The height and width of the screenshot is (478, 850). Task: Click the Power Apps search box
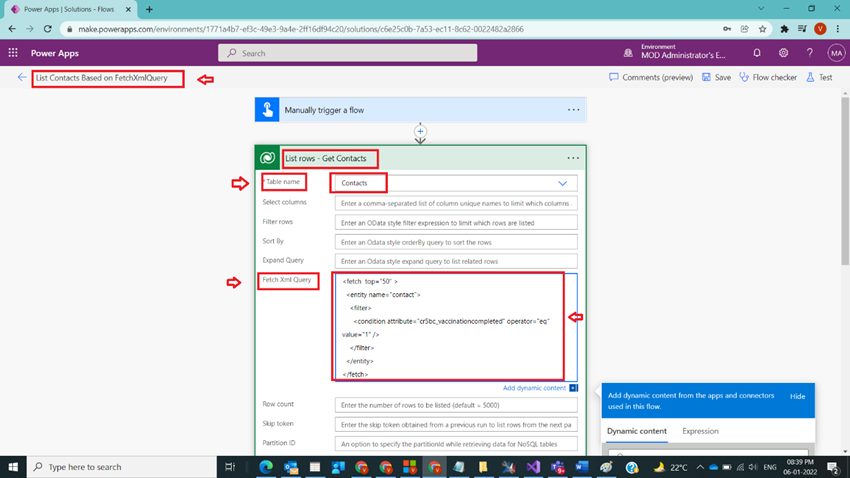(347, 53)
